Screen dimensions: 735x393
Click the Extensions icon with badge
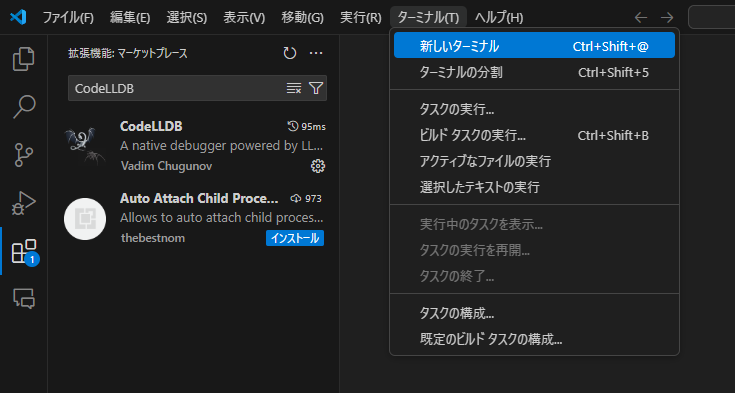[x=23, y=251]
